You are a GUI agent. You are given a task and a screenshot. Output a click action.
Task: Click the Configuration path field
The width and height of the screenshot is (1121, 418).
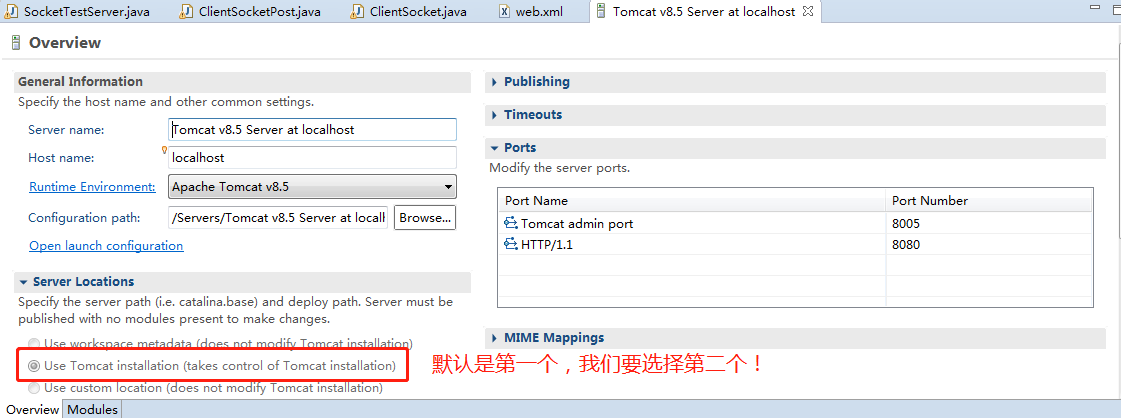pyautogui.click(x=278, y=218)
